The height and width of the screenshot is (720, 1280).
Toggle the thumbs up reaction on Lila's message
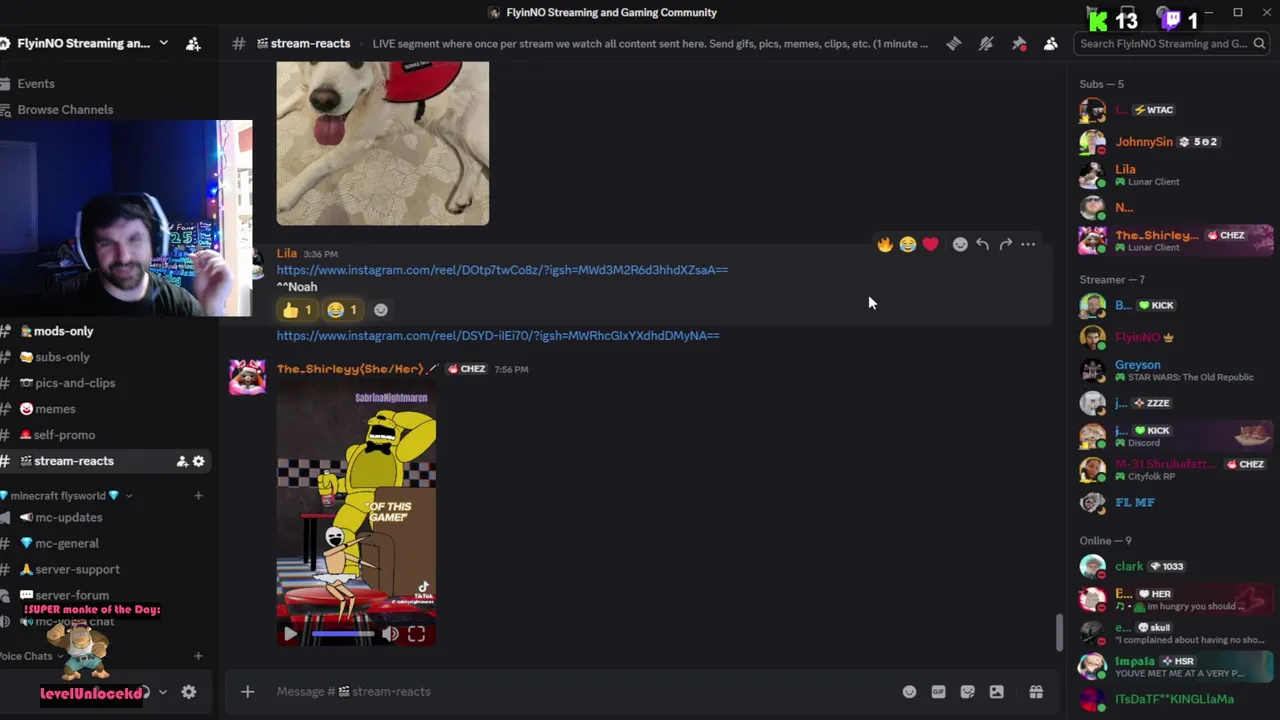(297, 310)
